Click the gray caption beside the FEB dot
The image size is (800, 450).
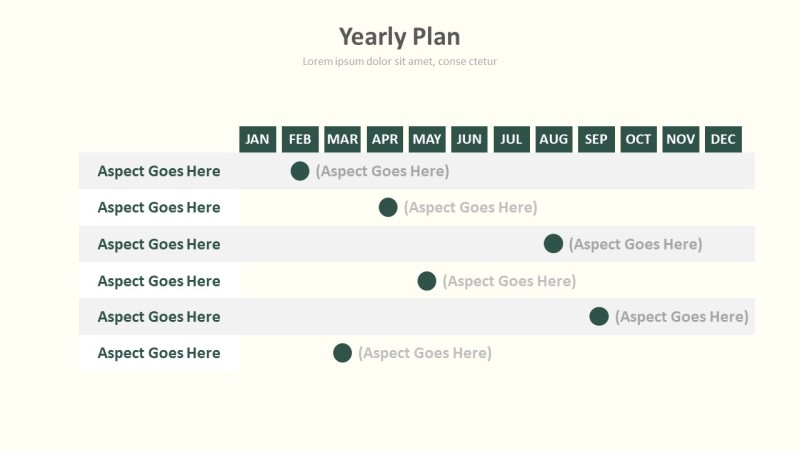(x=382, y=171)
